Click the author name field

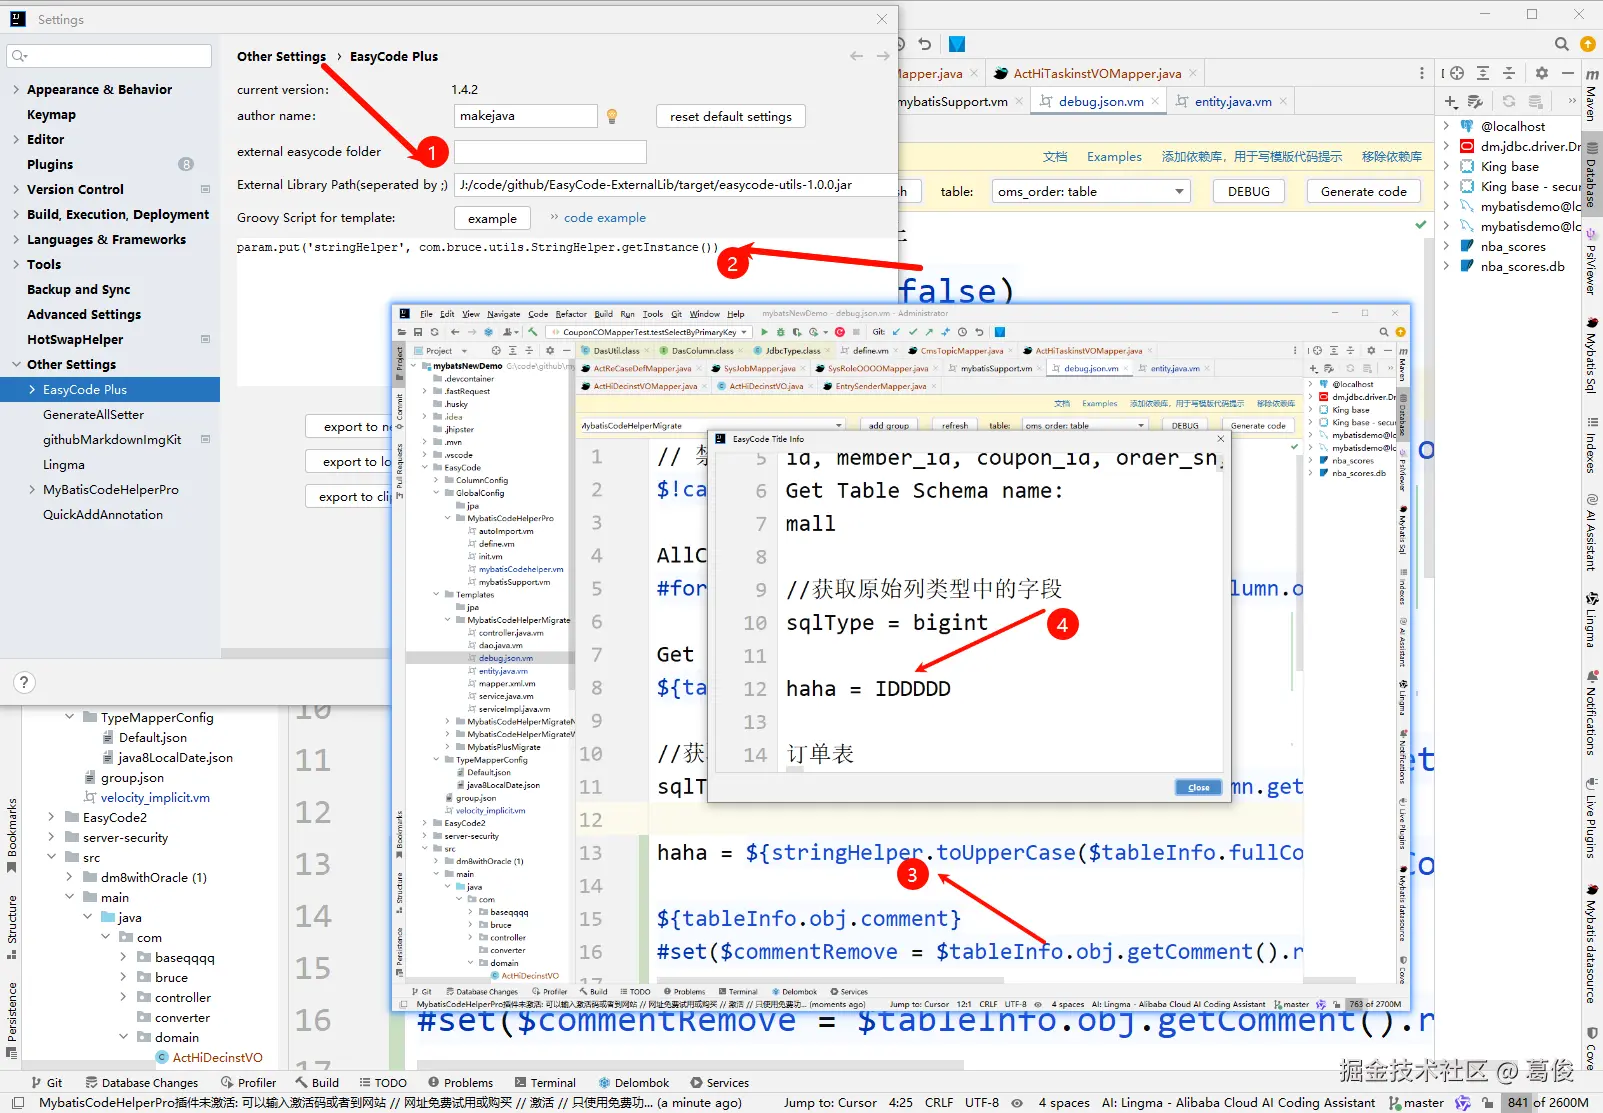[x=525, y=116]
